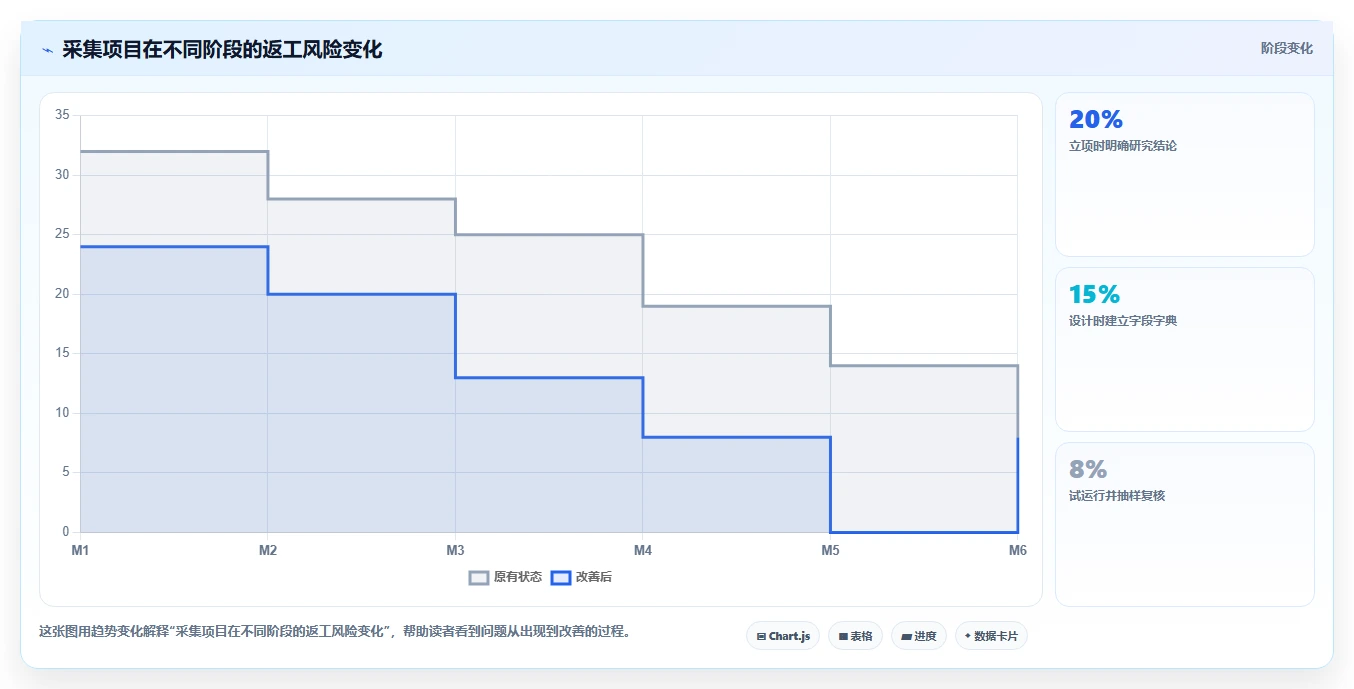Click the 15% value text
Viewport: 1354px width, 689px height.
pos(1094,295)
